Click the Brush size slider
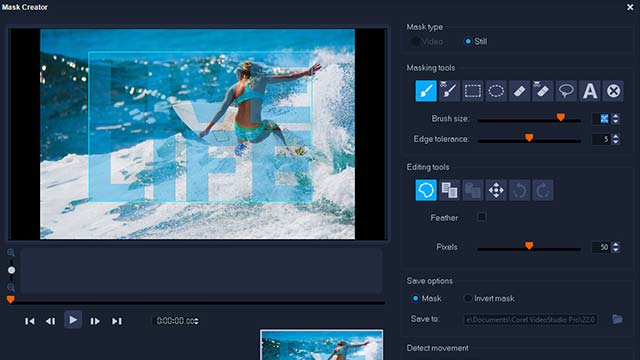640x360 pixels. point(529,120)
